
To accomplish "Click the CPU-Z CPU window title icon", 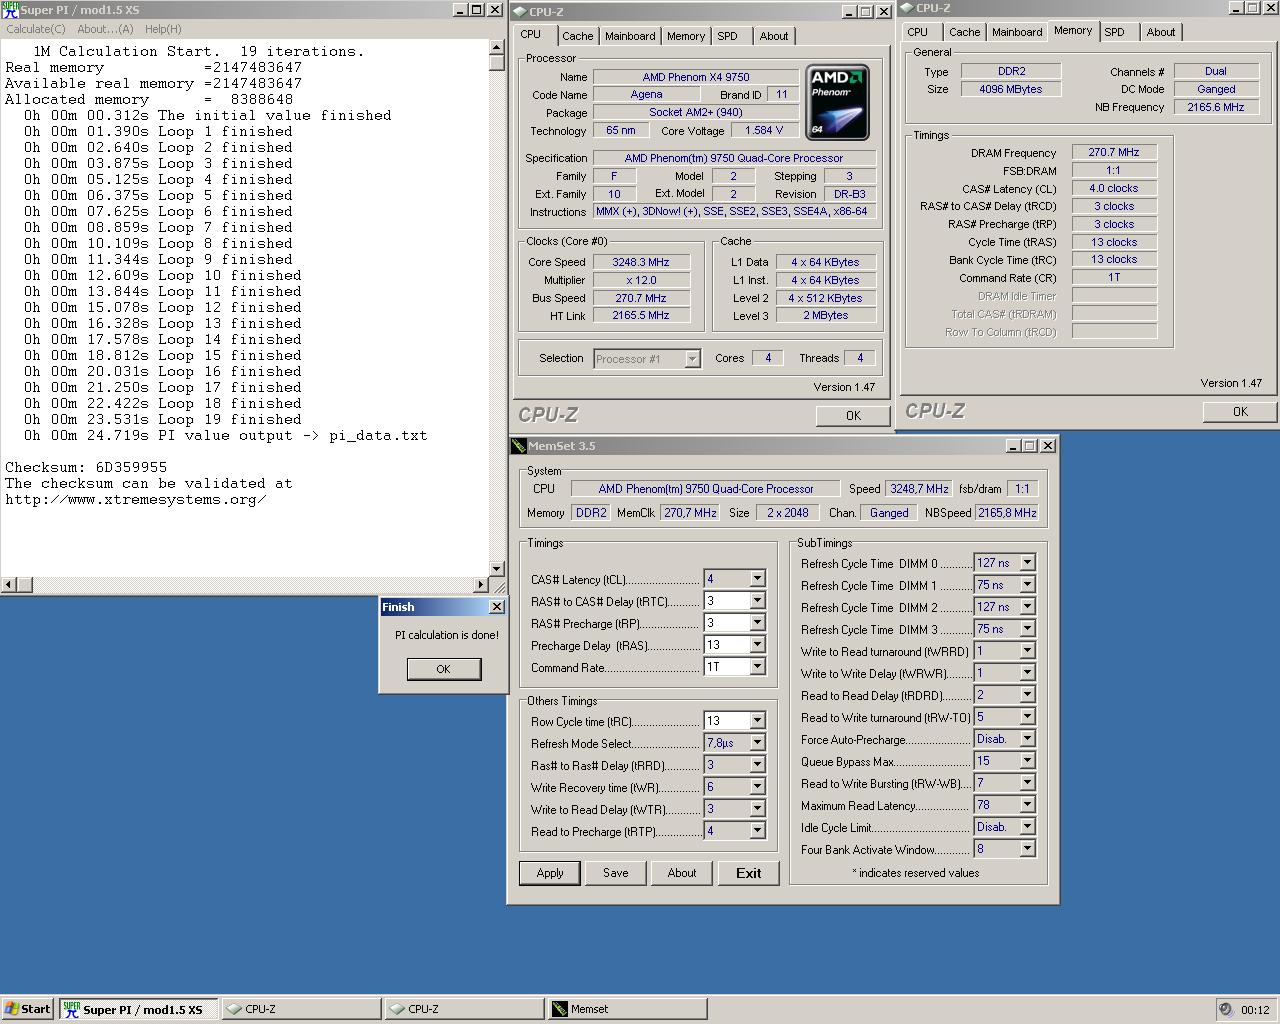I will click(x=519, y=12).
